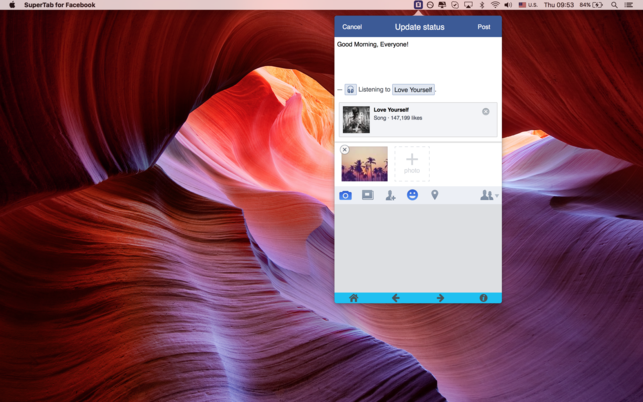Open the info icon in bottom bar

[483, 298]
